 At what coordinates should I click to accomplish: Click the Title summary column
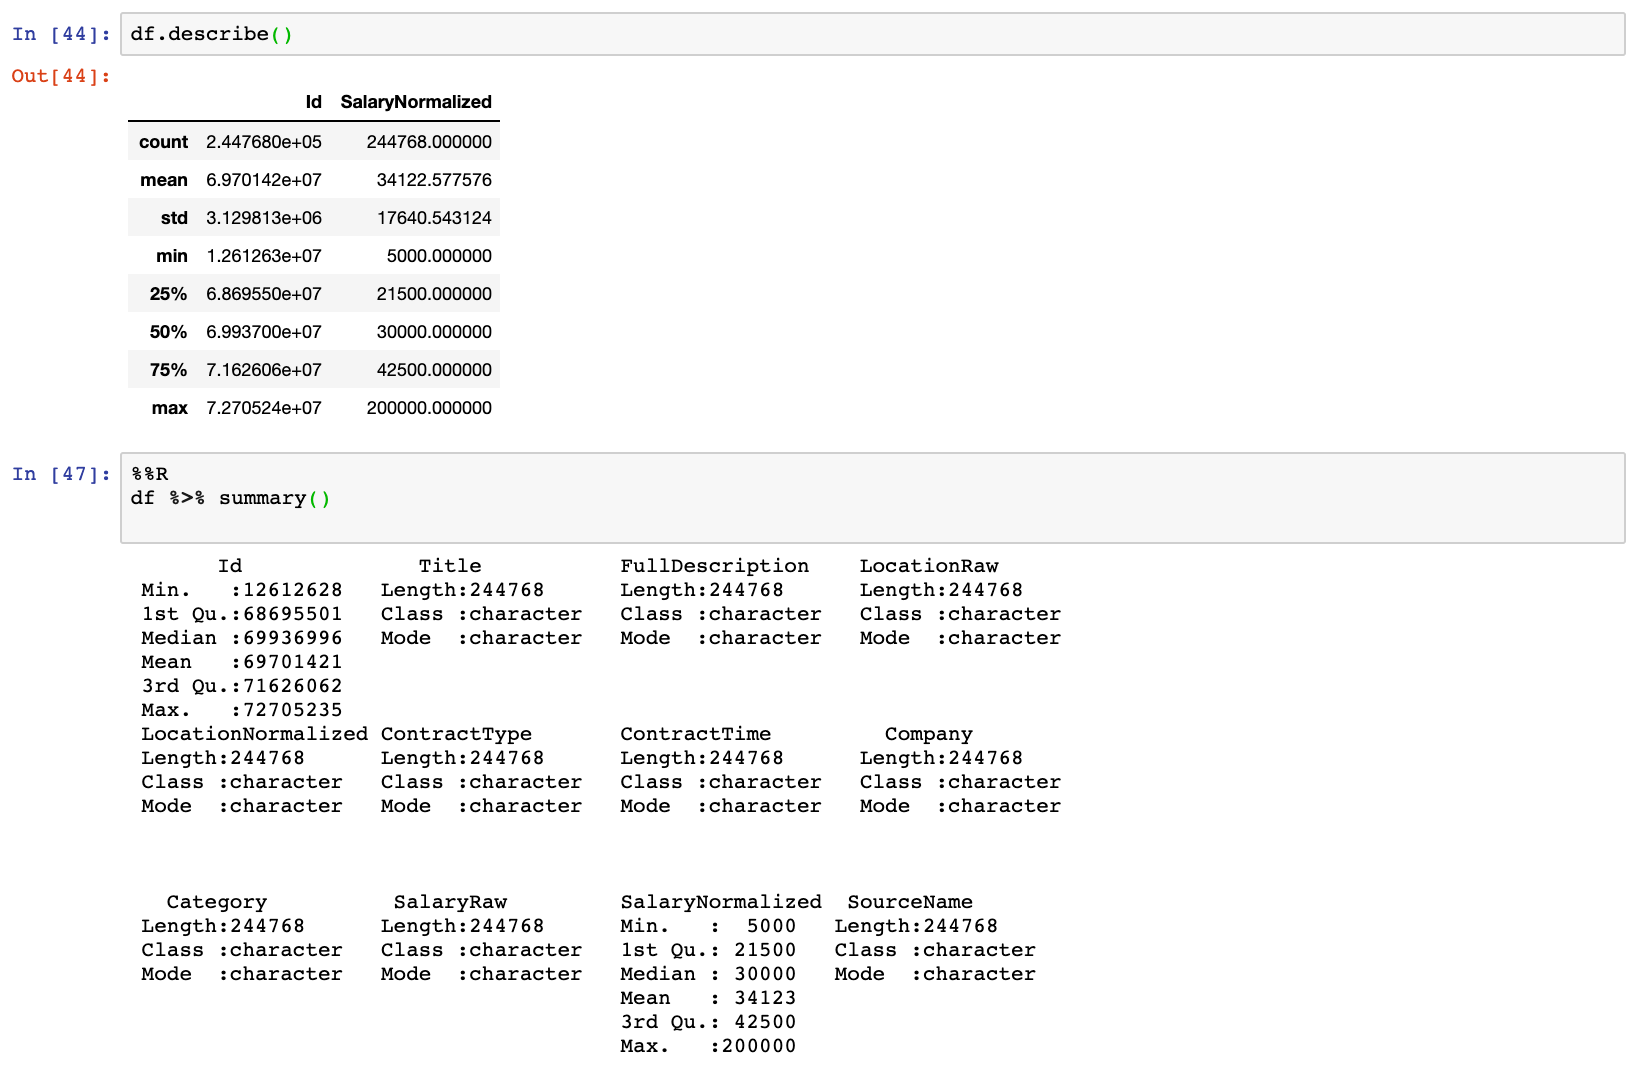point(450,565)
